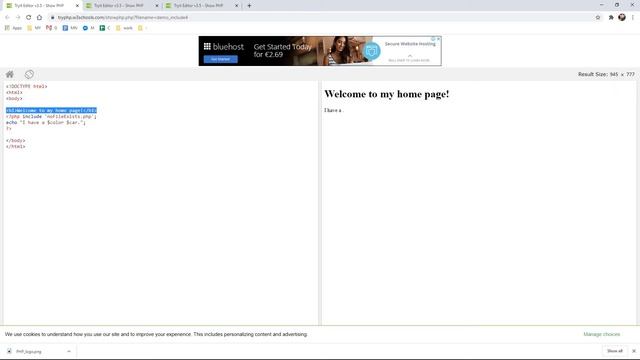
Task: Click Show all downloads button
Action: 615,351
